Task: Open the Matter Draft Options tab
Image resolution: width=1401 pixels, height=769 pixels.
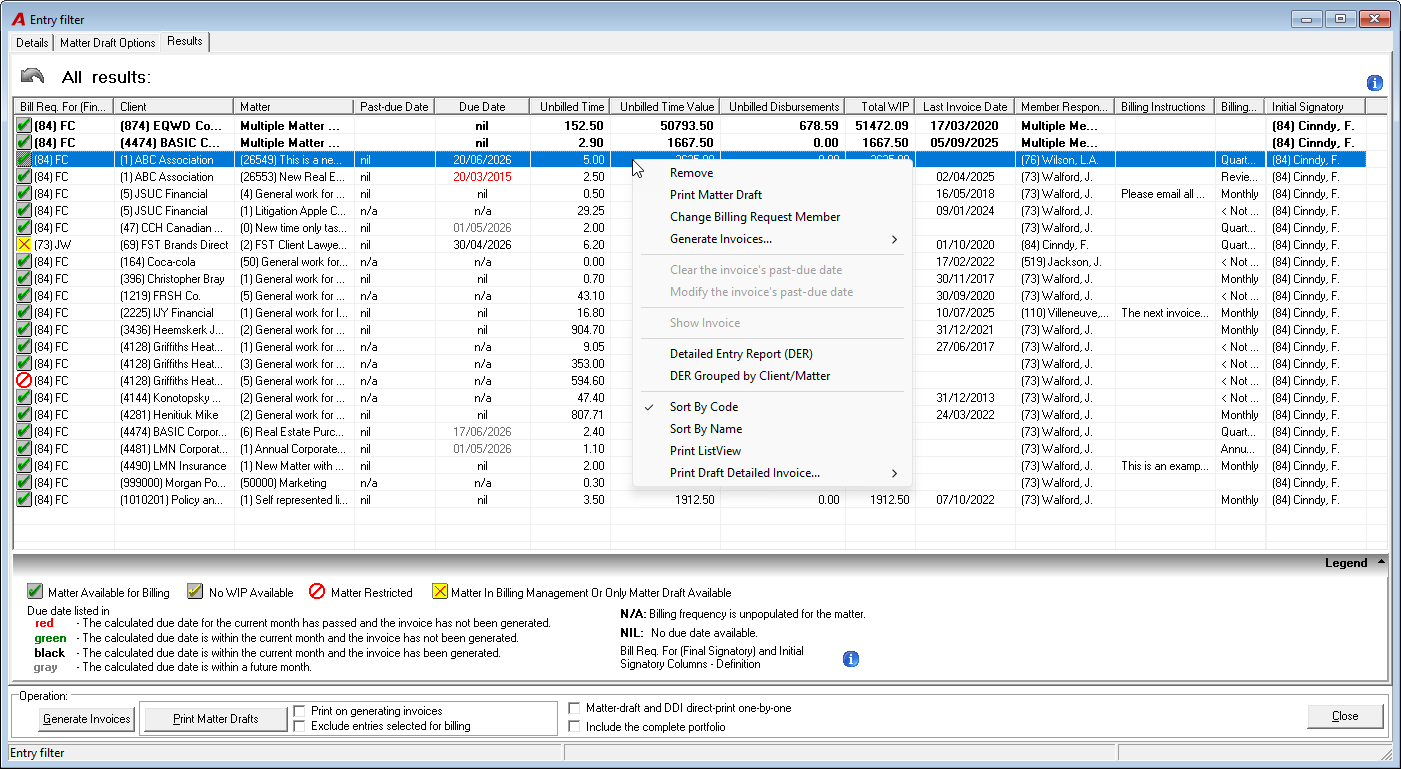Action: pyautogui.click(x=108, y=43)
